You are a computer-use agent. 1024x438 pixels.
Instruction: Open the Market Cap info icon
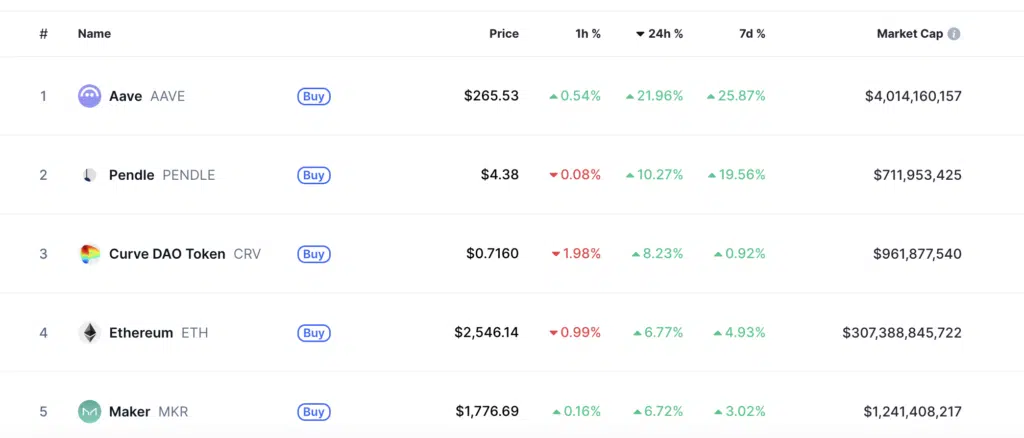(x=954, y=34)
